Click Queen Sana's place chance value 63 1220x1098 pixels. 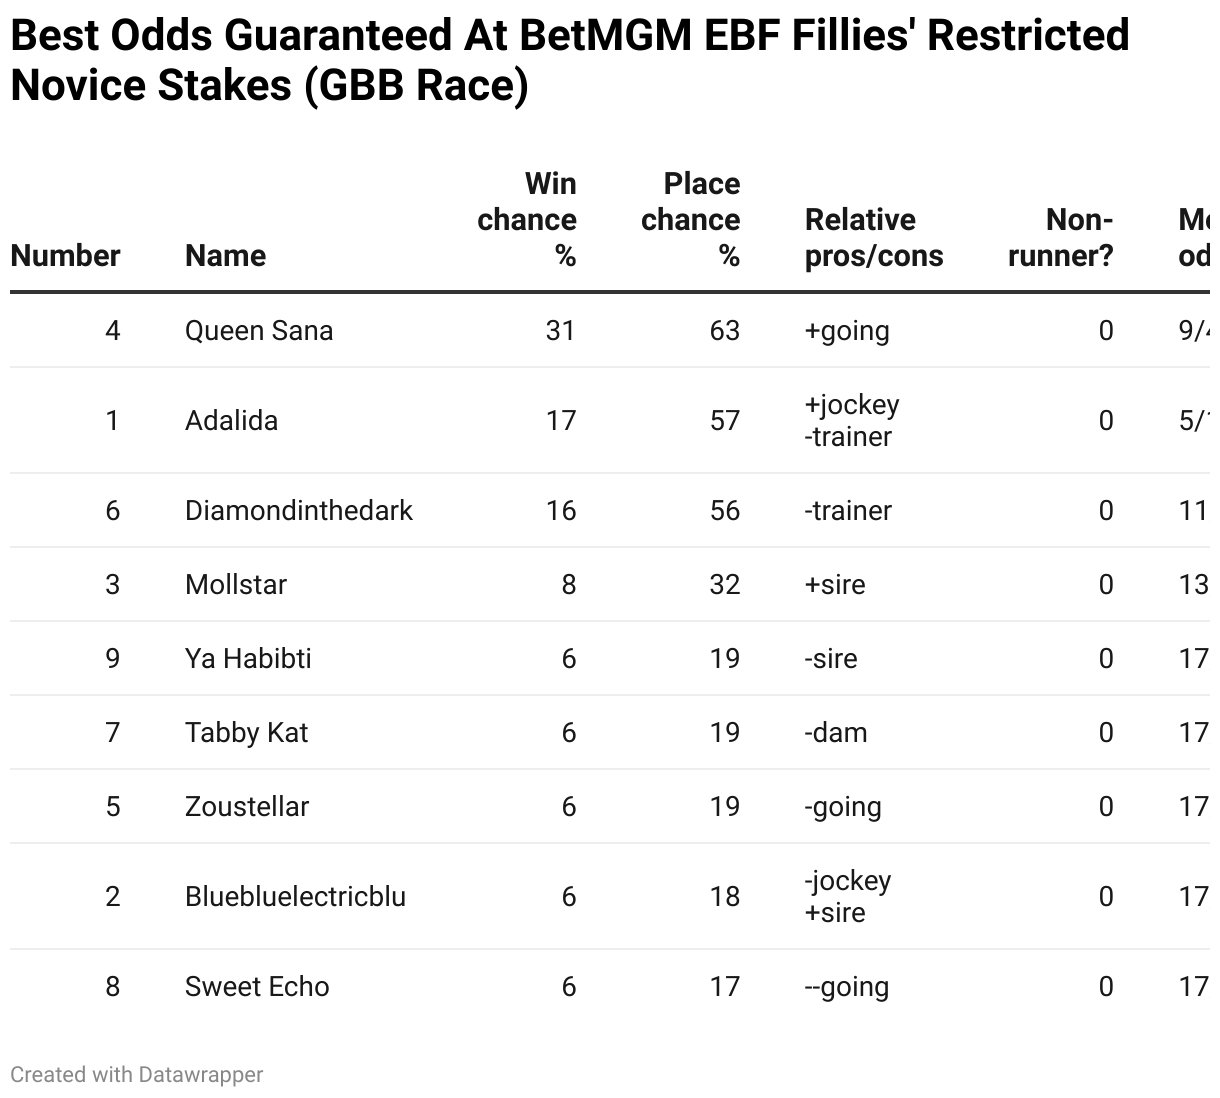coord(725,331)
